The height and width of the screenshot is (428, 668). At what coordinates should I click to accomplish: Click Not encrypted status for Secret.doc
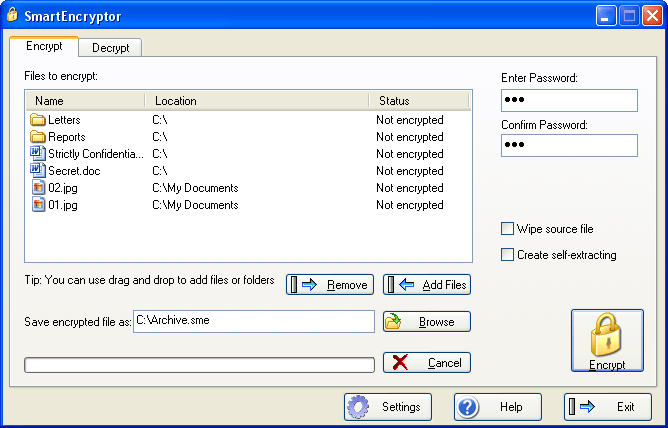(410, 171)
